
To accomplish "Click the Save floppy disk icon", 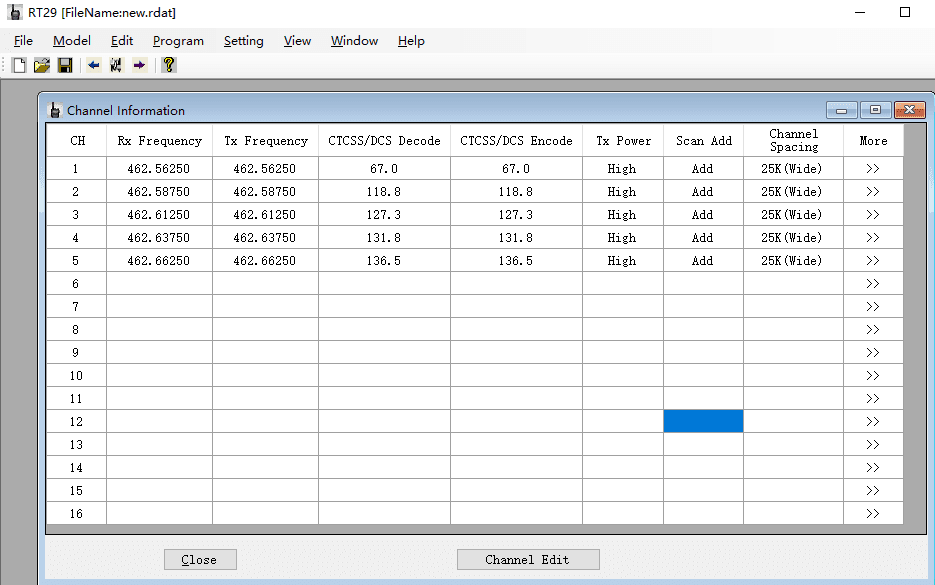I will [x=65, y=65].
